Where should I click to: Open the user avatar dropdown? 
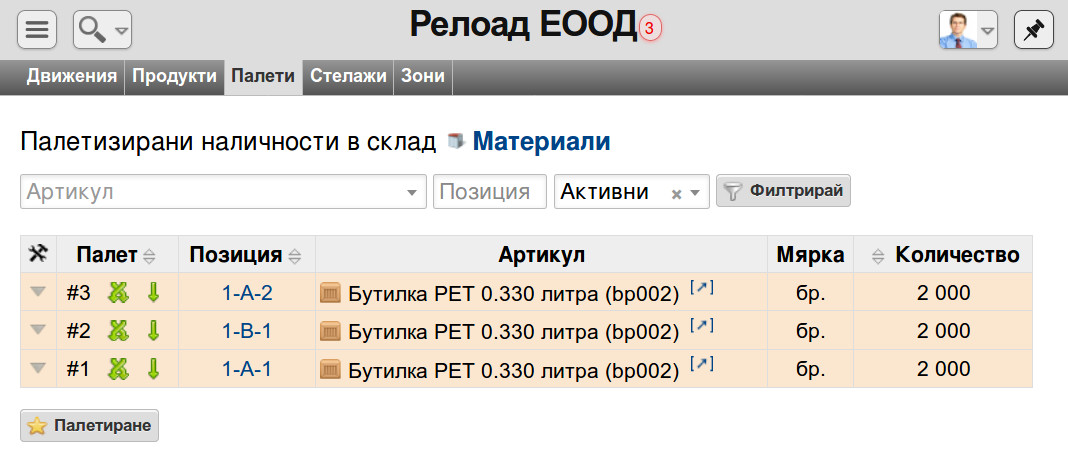point(968,30)
